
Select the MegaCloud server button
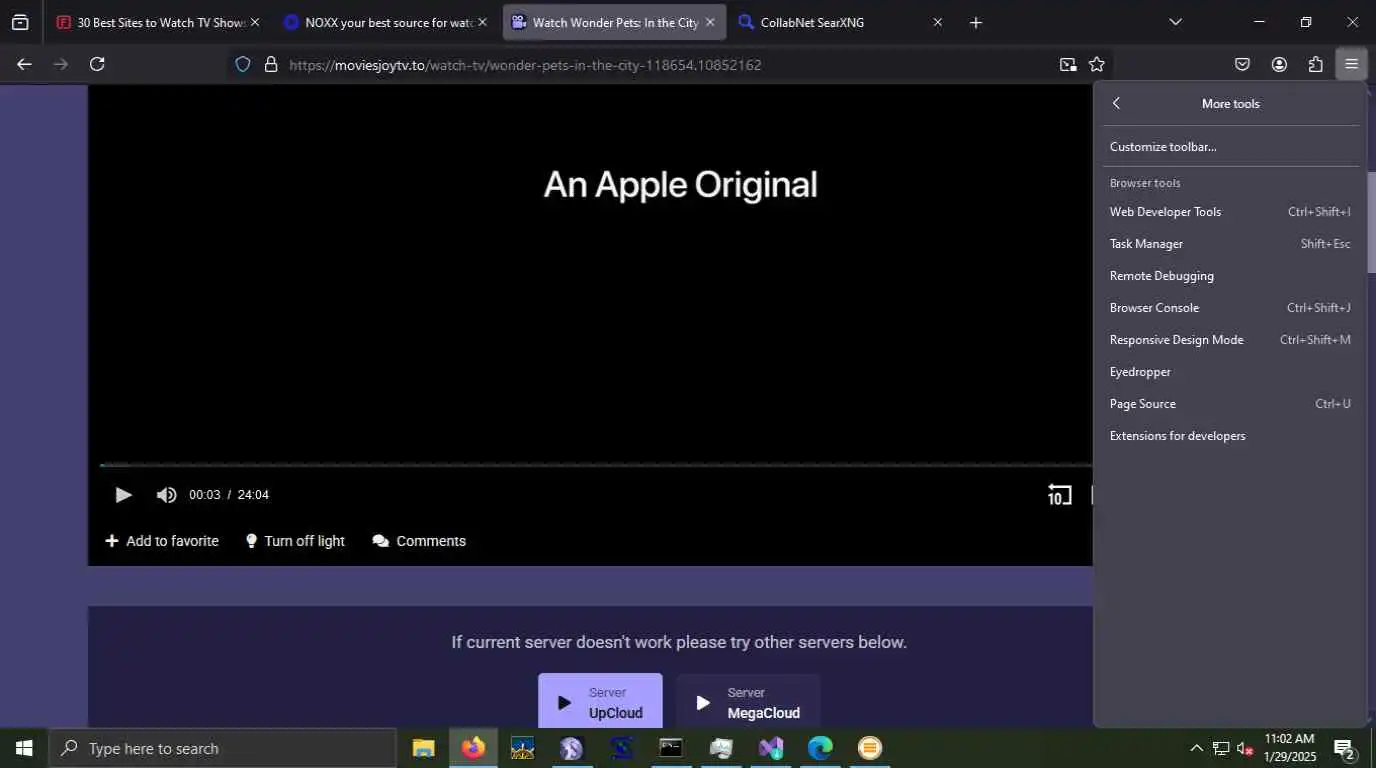click(748, 701)
